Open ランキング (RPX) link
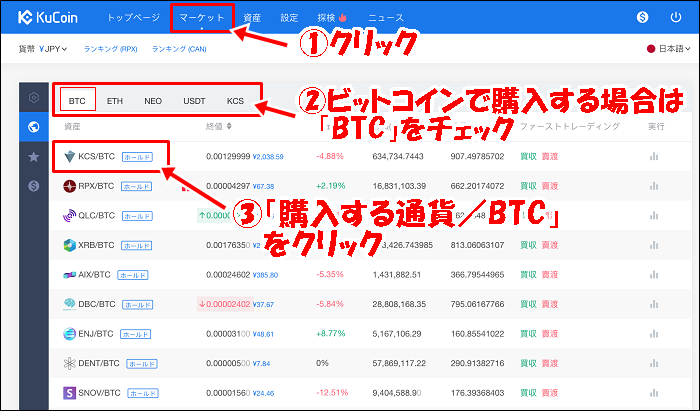This screenshot has width=700, height=411. pyautogui.click(x=111, y=49)
